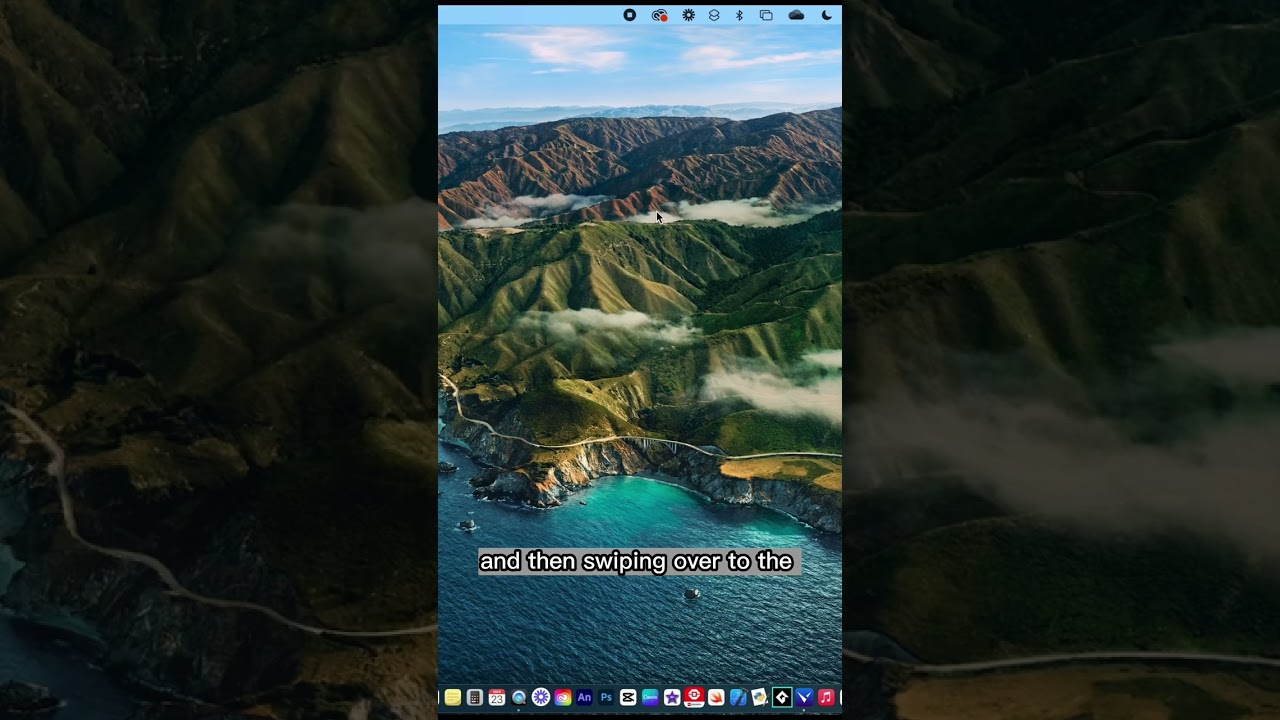
Task: Toggle the crescent moon Focus icon
Action: 826,15
